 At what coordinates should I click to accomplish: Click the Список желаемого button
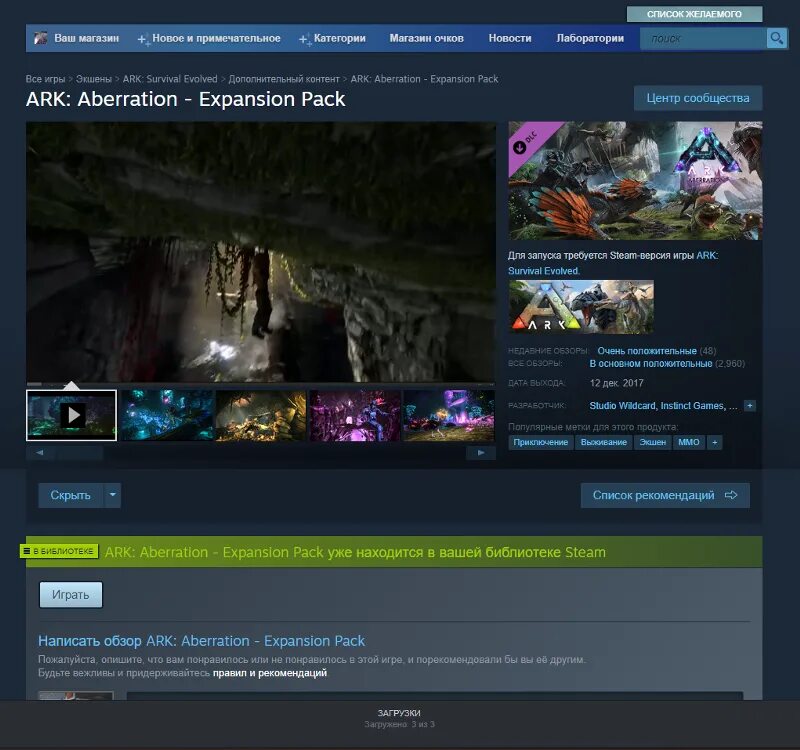[694, 14]
